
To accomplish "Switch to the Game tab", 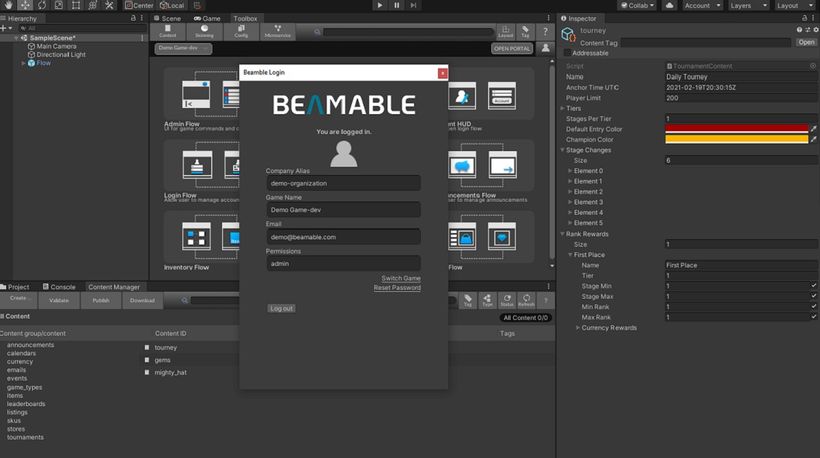I will coord(208,18).
